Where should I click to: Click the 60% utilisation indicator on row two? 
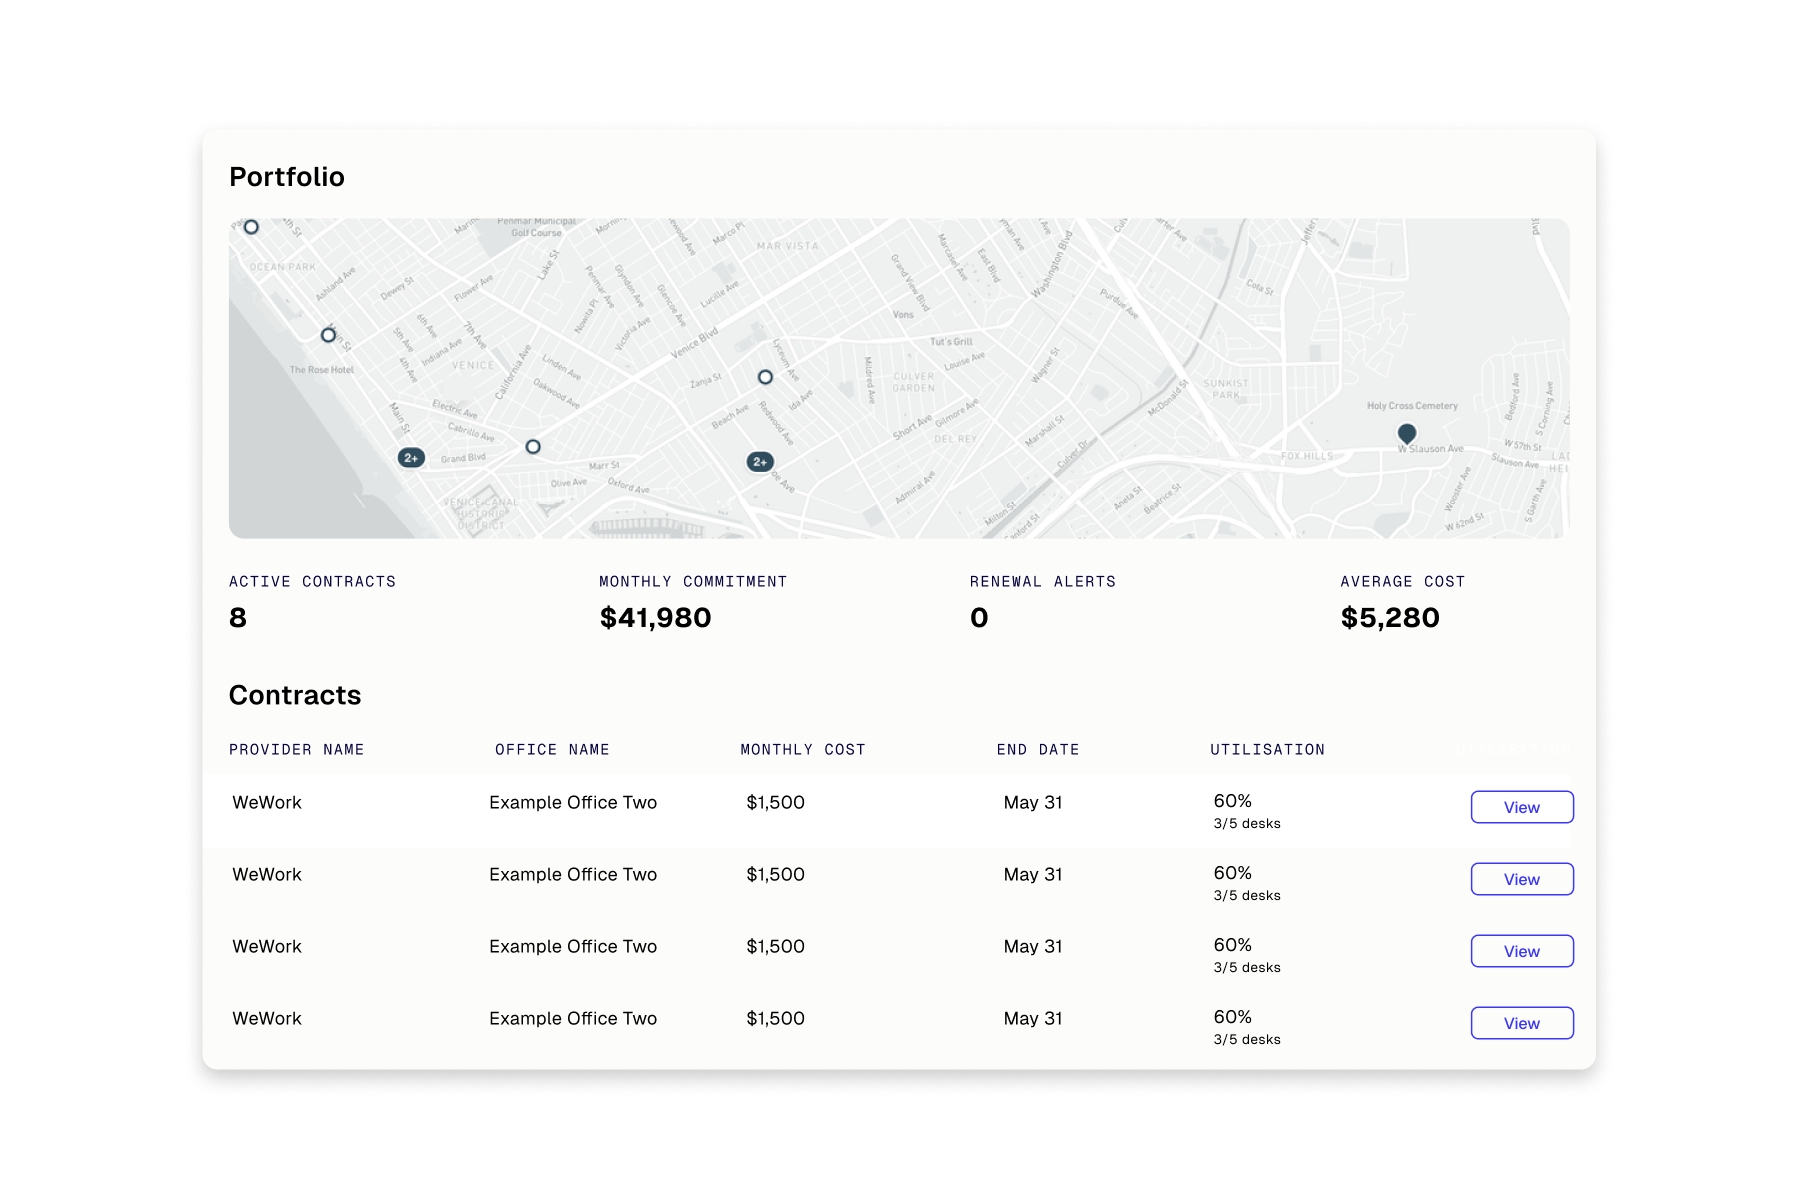(x=1232, y=872)
